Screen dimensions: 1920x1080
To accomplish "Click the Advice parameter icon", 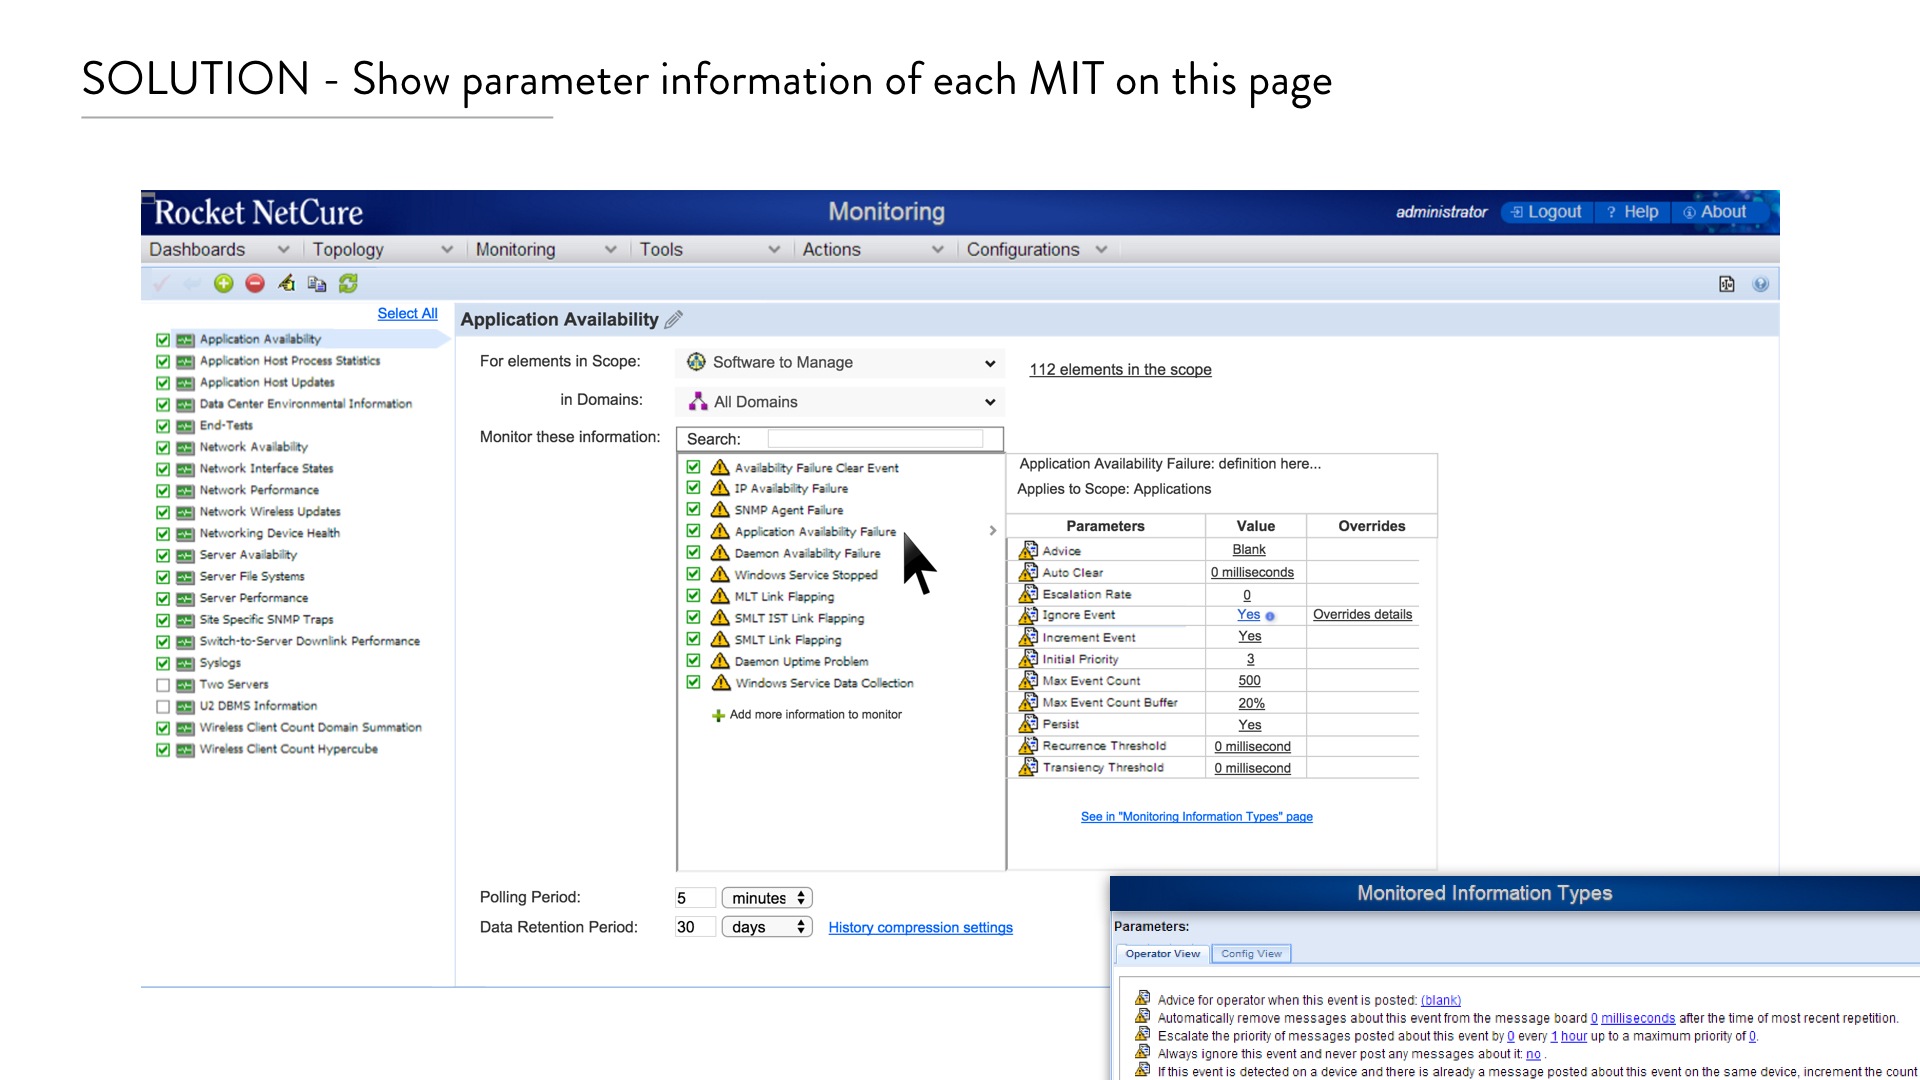I will coord(1028,550).
